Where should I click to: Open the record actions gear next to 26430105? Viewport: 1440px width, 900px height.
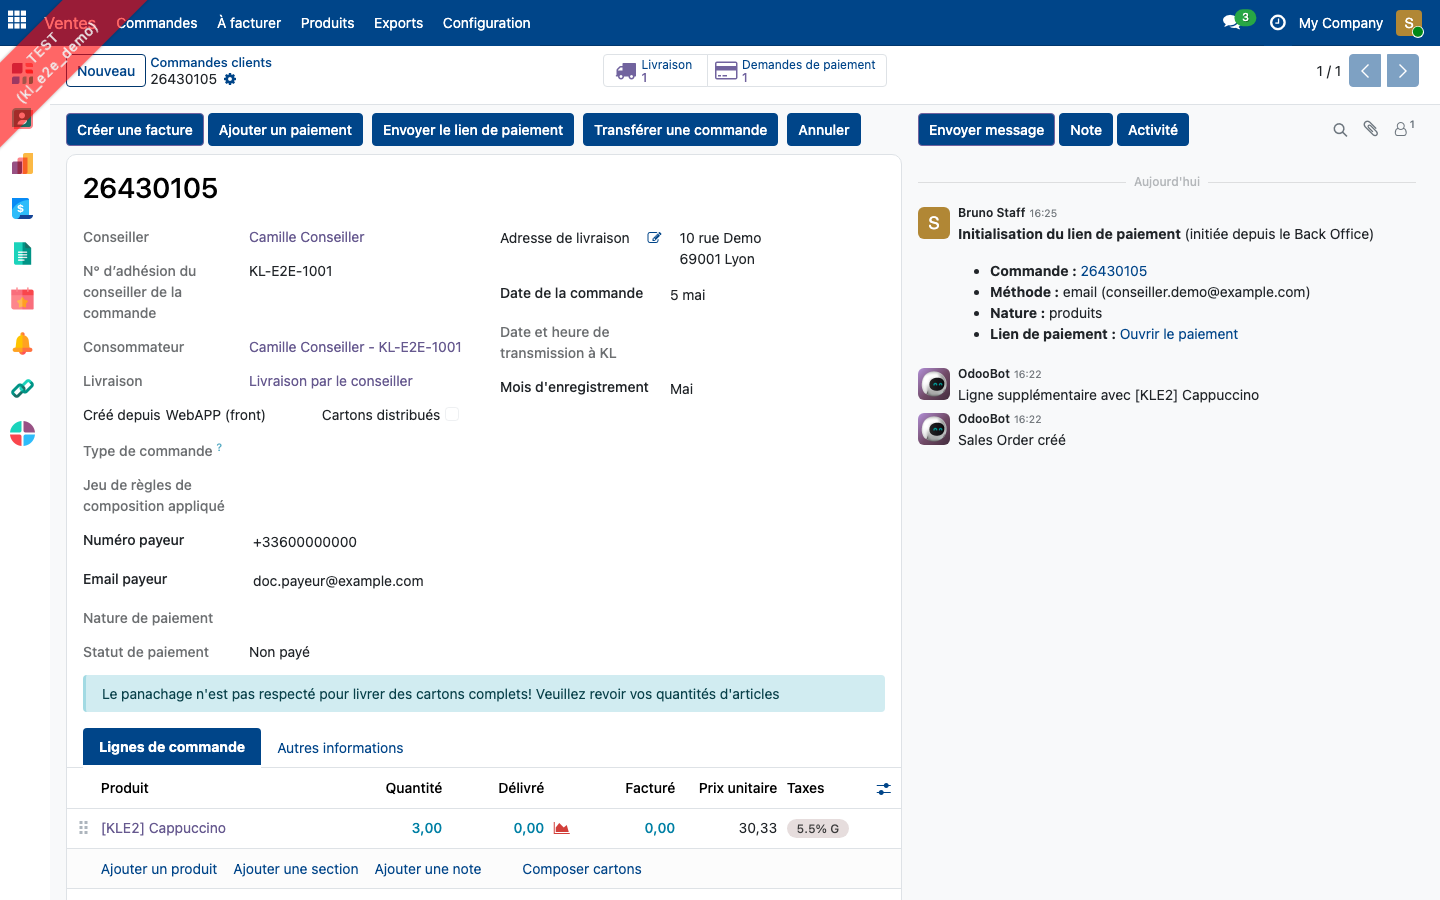coord(230,79)
